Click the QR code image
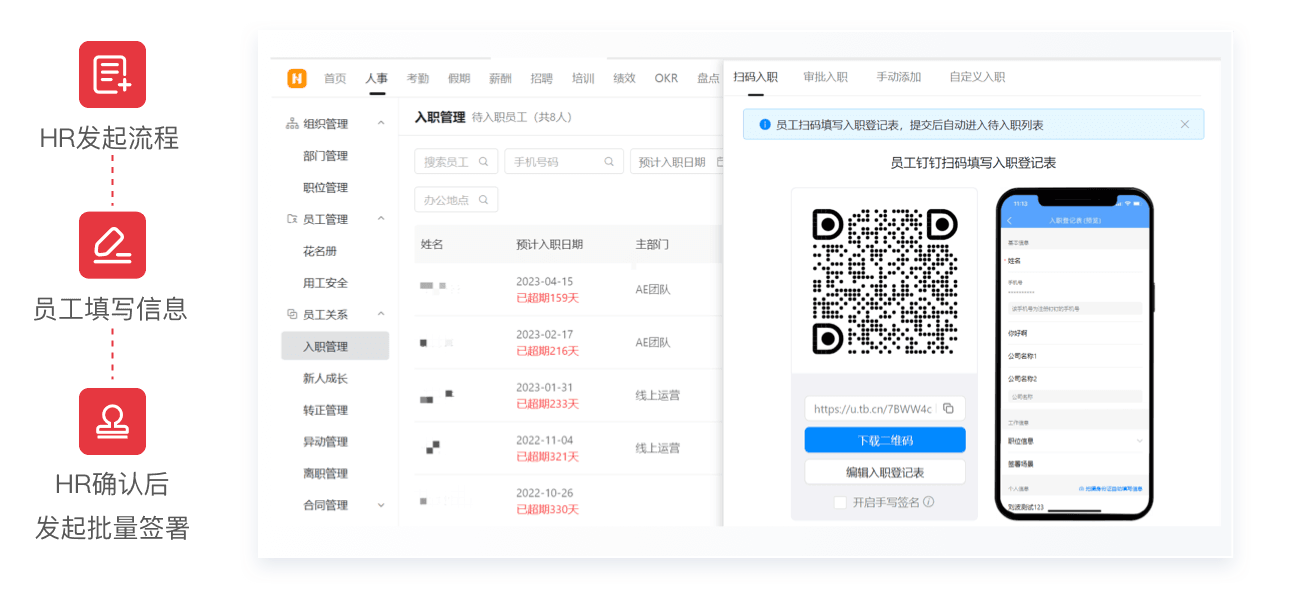 pyautogui.click(x=884, y=281)
